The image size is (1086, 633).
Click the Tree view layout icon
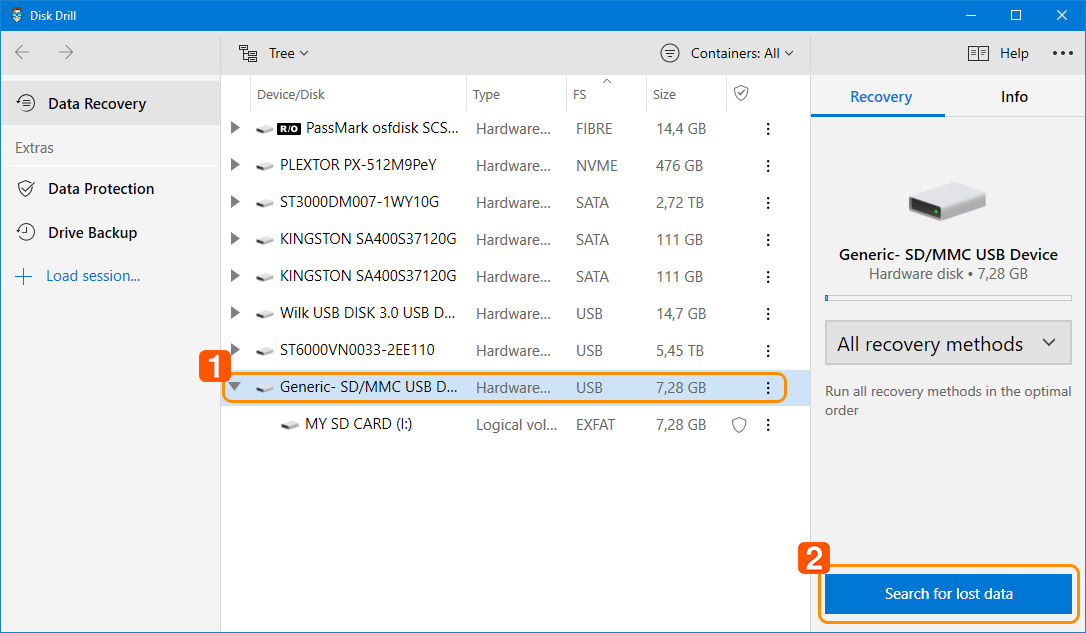[247, 52]
